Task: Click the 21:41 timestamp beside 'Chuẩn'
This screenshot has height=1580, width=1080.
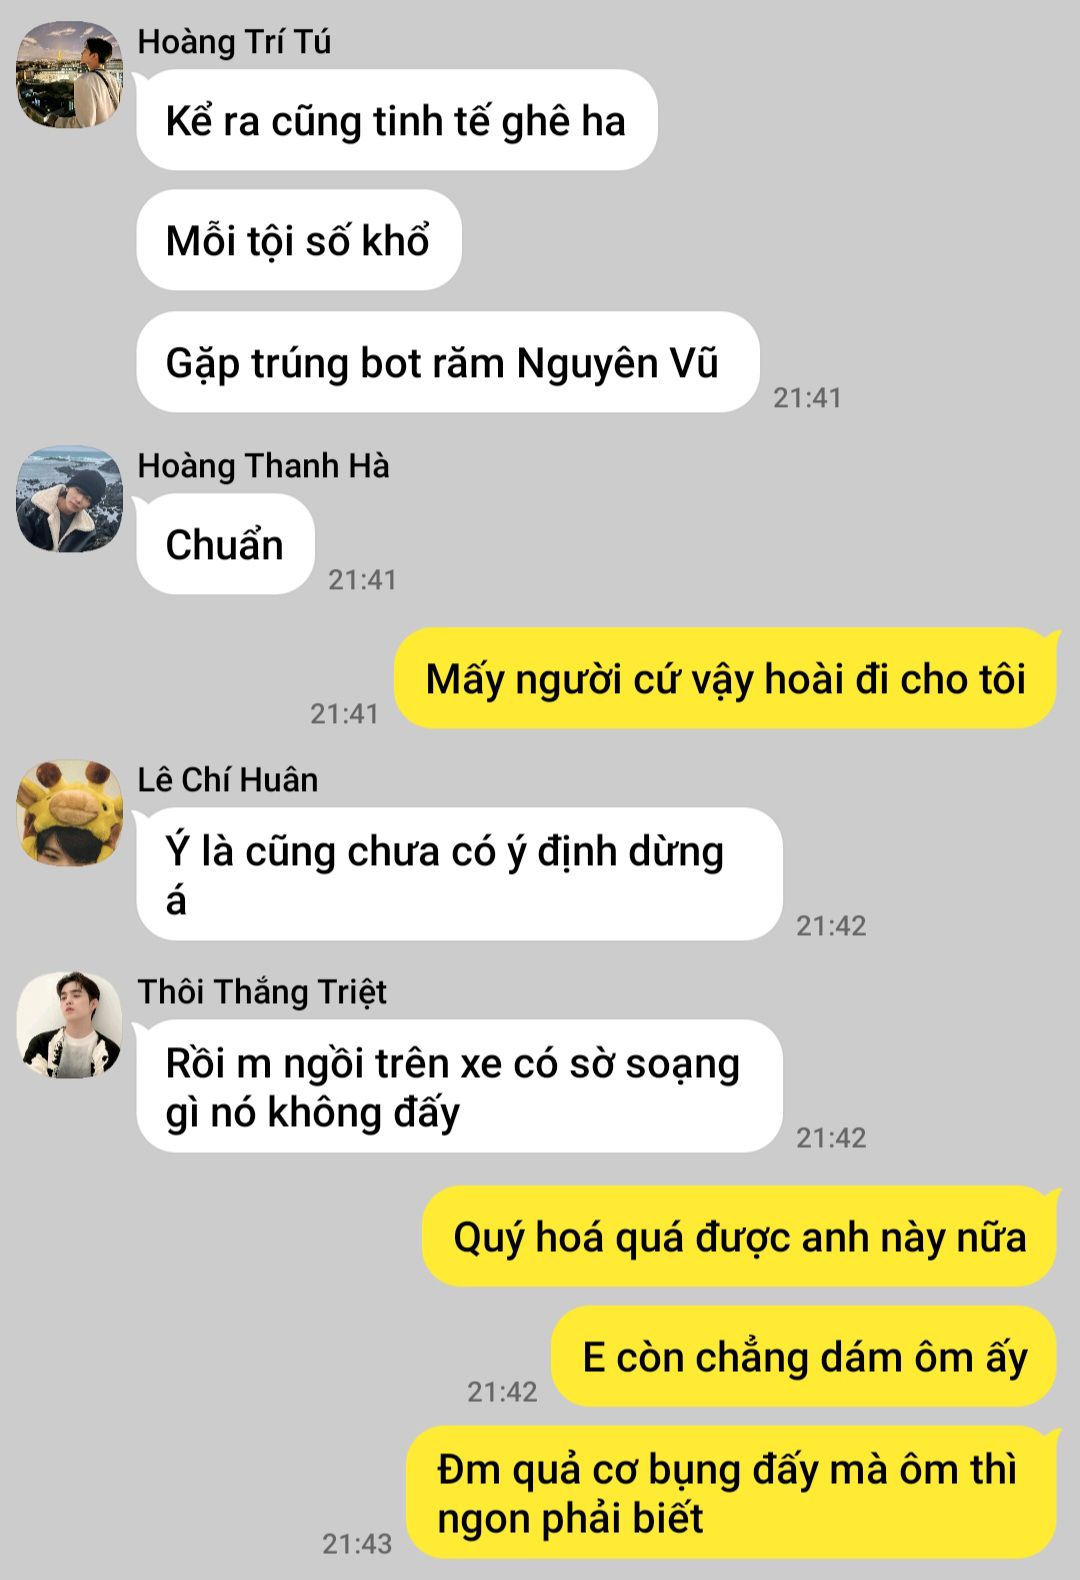Action: pos(363,580)
